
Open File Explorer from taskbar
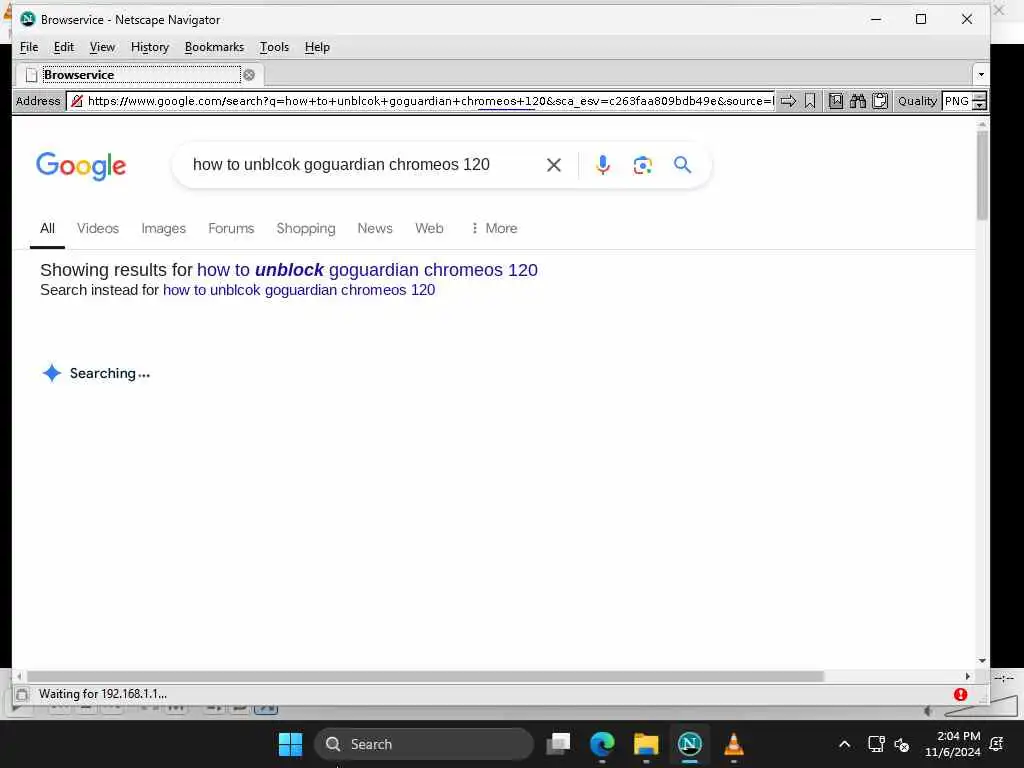[x=646, y=743]
